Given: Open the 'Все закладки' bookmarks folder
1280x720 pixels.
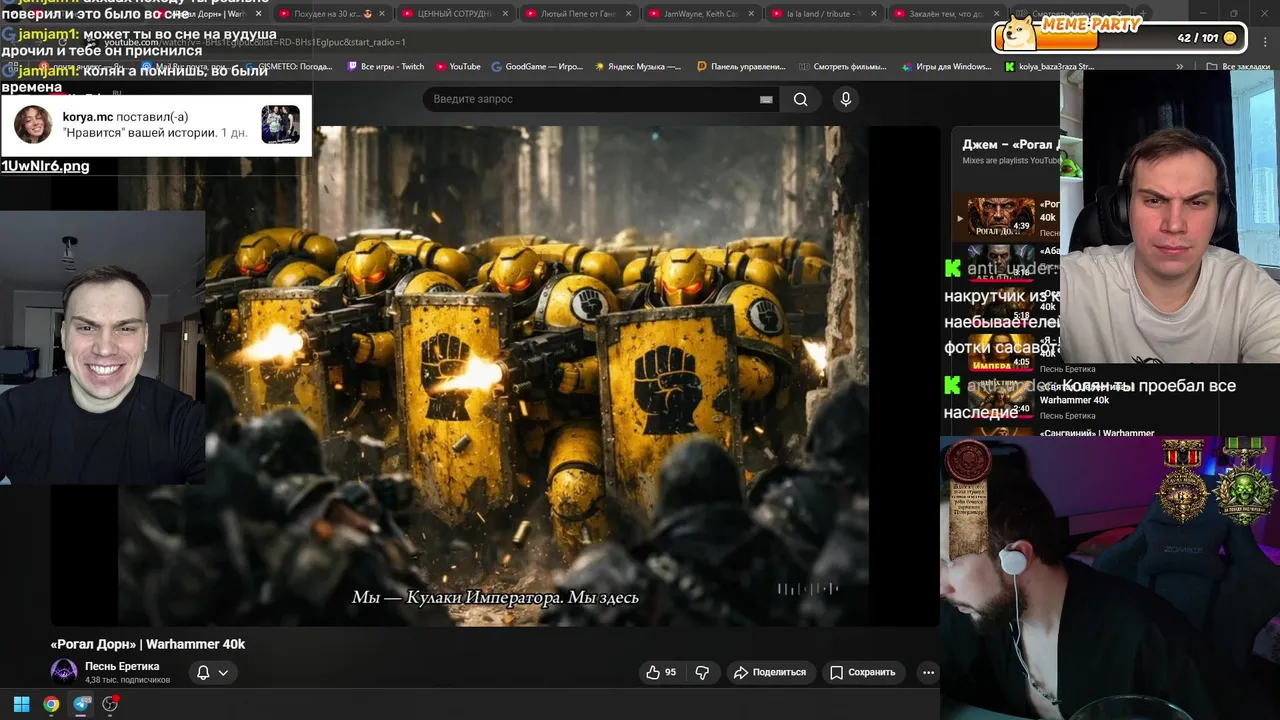Looking at the screenshot, I should [x=1240, y=67].
